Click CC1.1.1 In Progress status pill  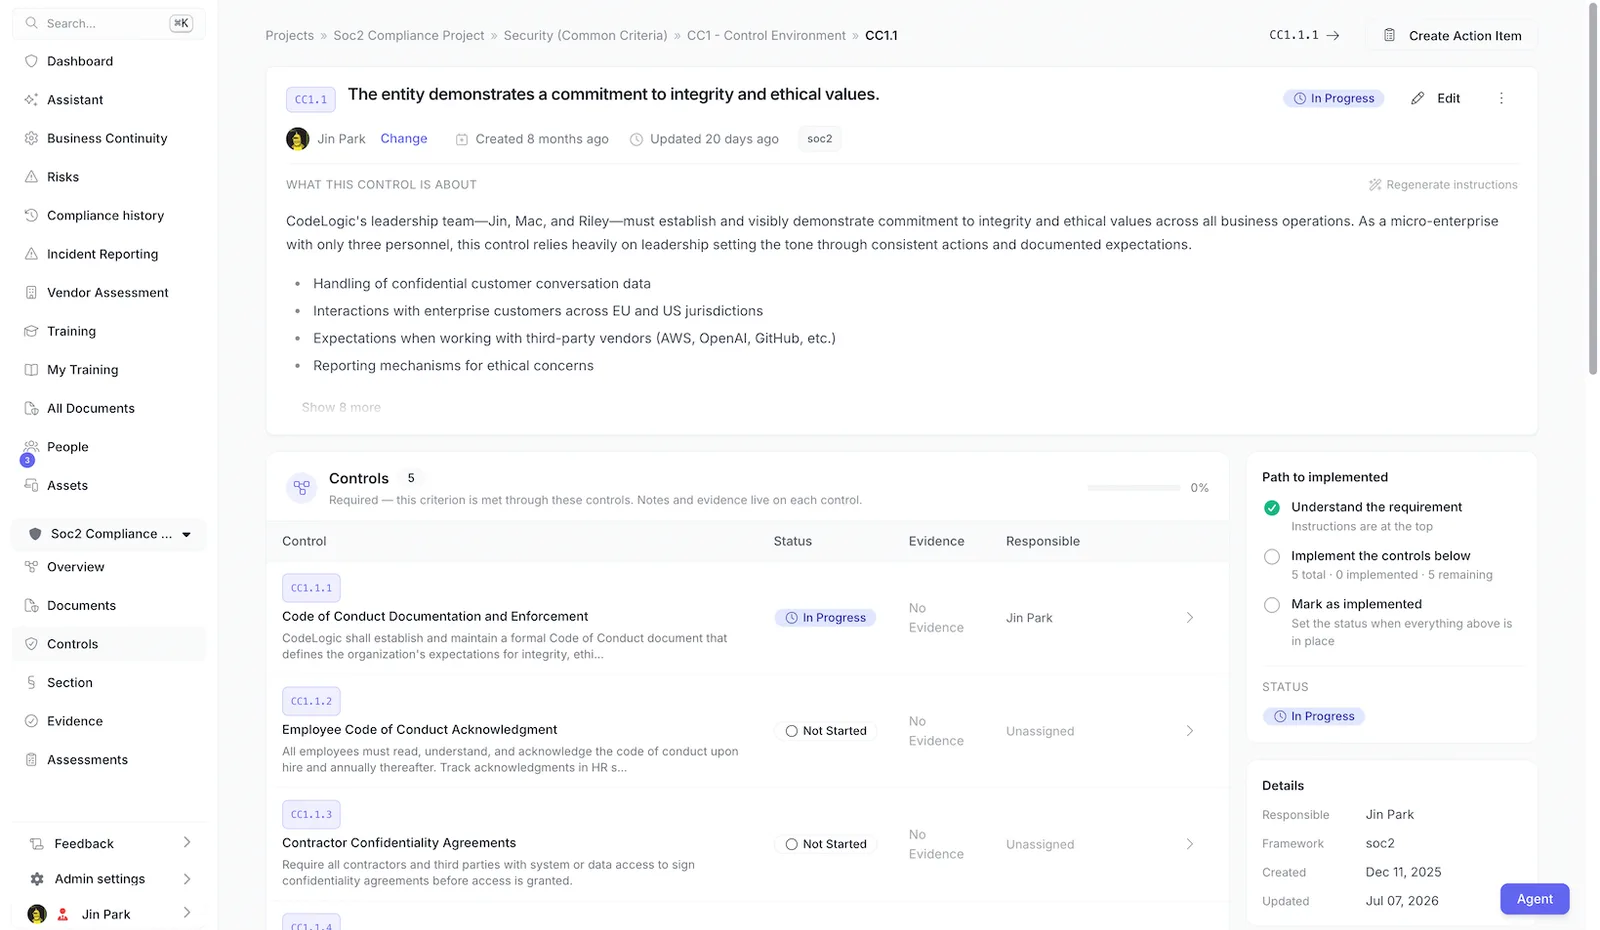click(x=825, y=618)
